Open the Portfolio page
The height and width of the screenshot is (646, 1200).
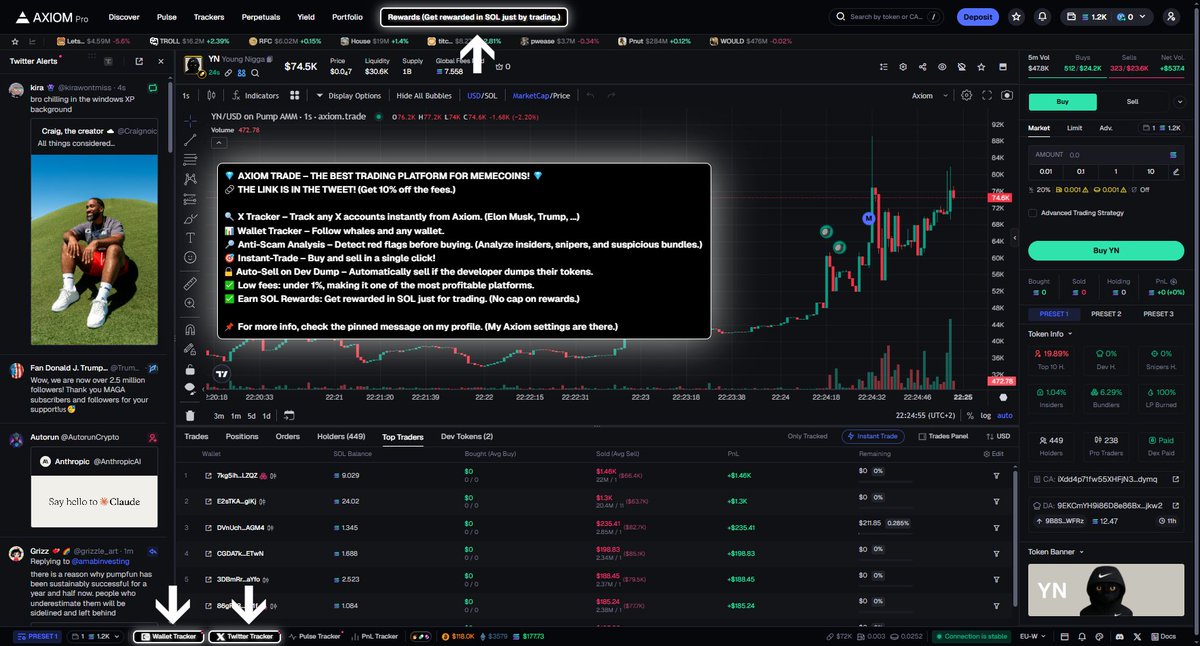click(x=347, y=17)
